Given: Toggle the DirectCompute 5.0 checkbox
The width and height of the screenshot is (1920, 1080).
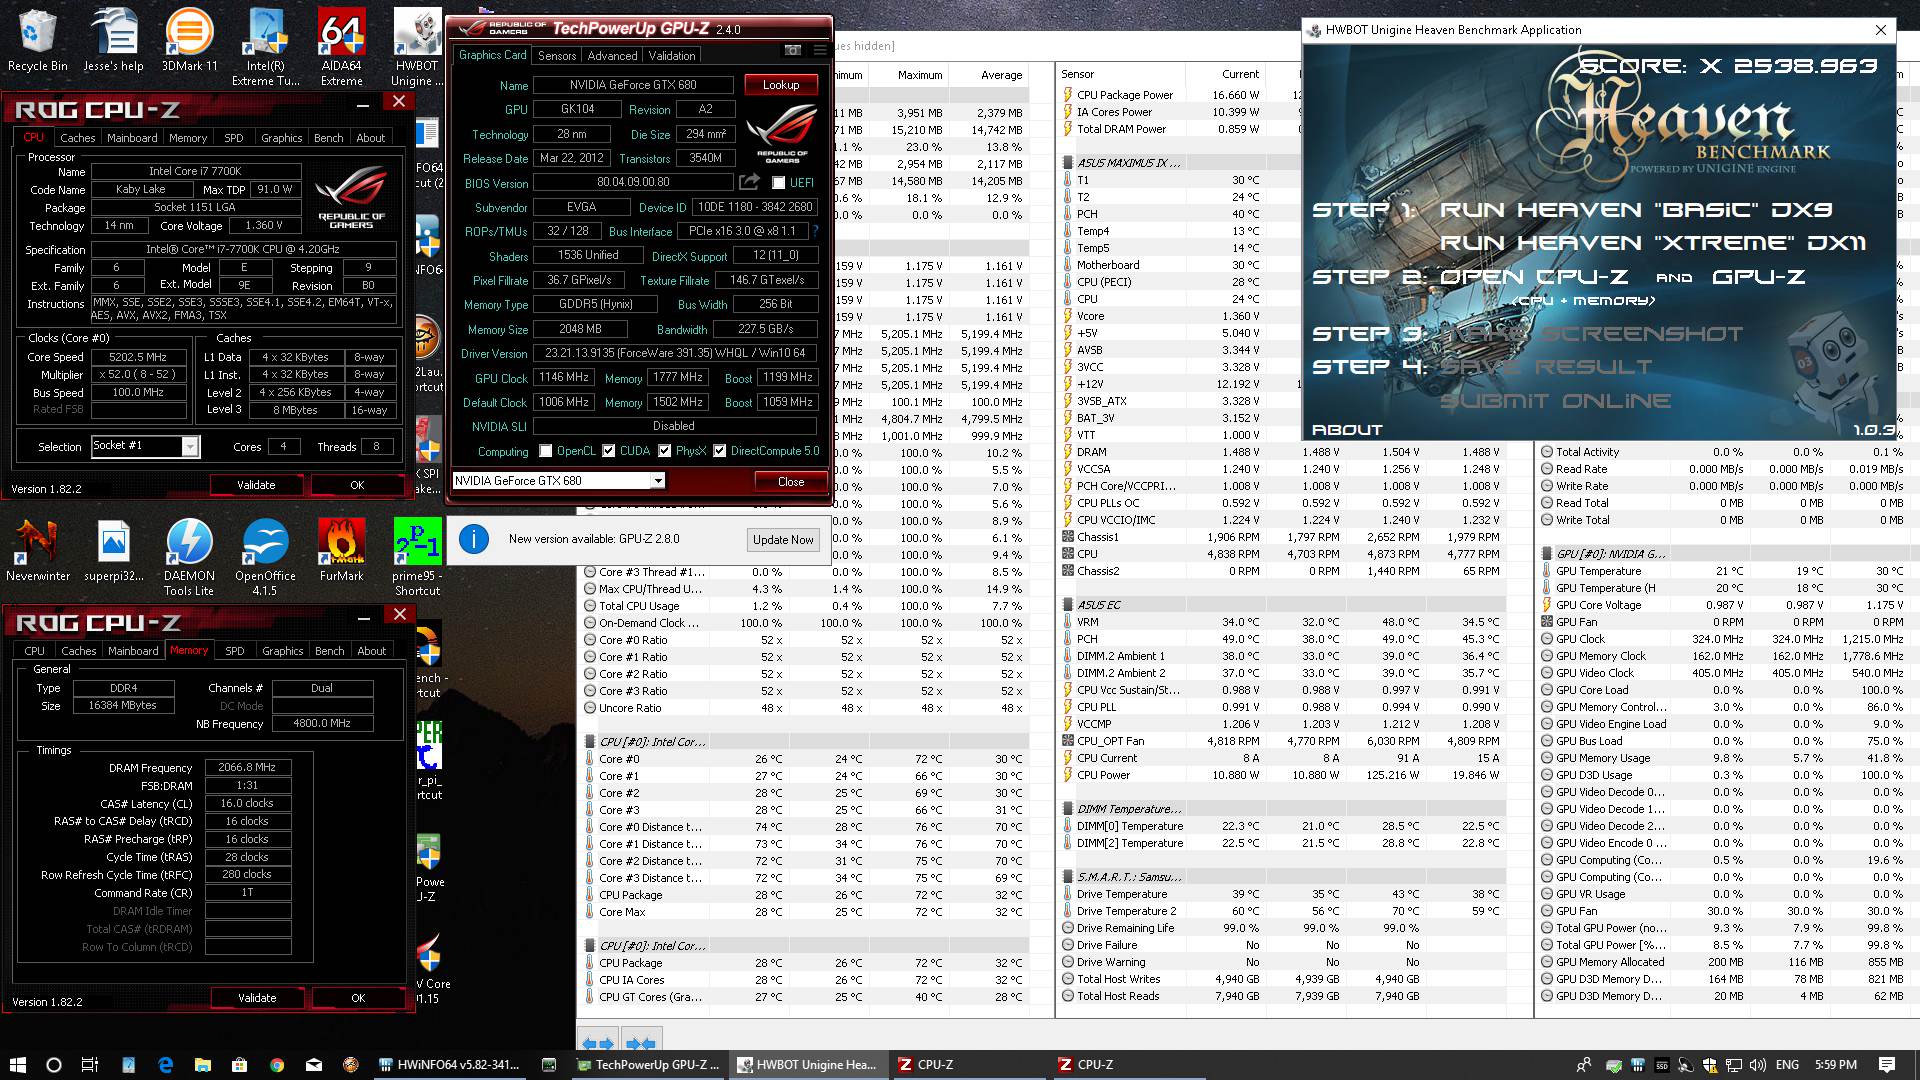Looking at the screenshot, I should tap(719, 451).
